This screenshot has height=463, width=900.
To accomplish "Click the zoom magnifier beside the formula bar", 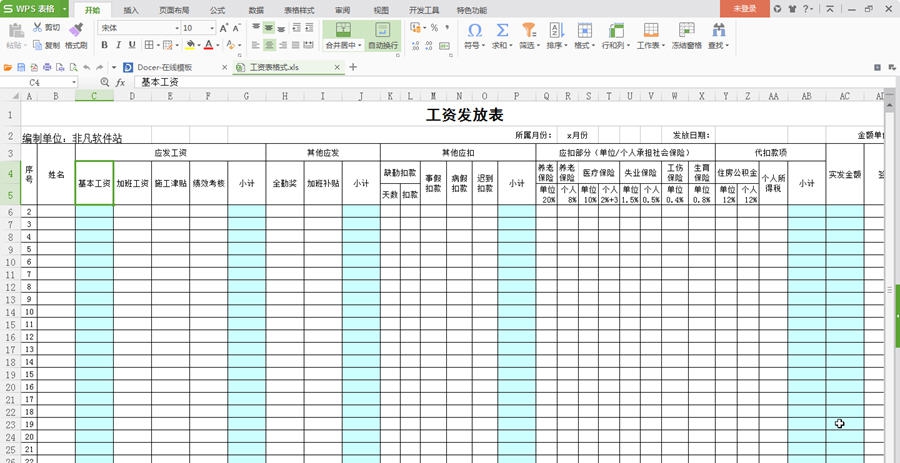I will click(x=104, y=83).
